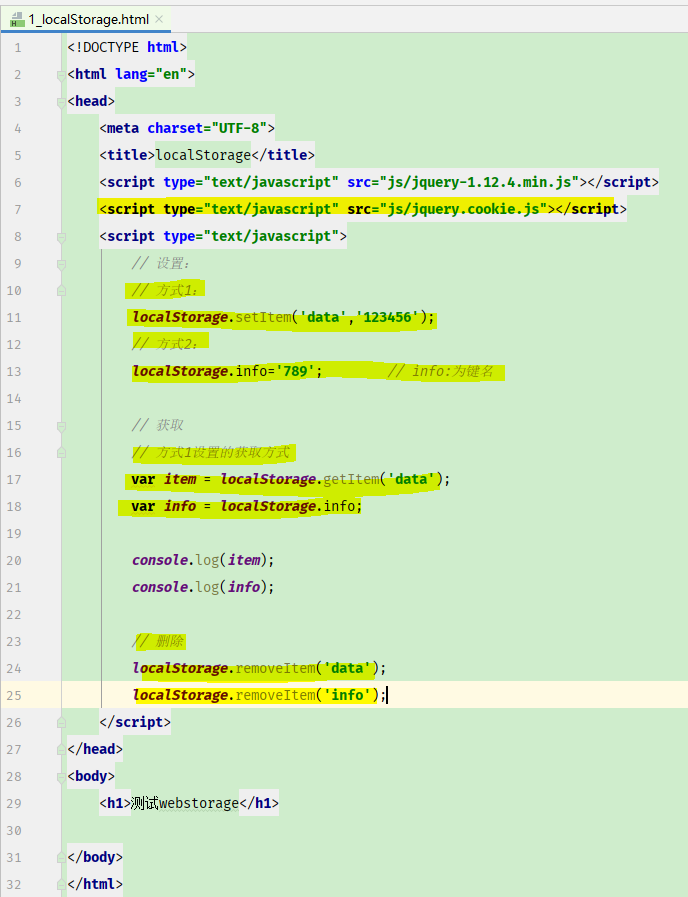Viewport: 688px width, 897px height.
Task: Click console.log(item) statement
Action: click(203, 559)
